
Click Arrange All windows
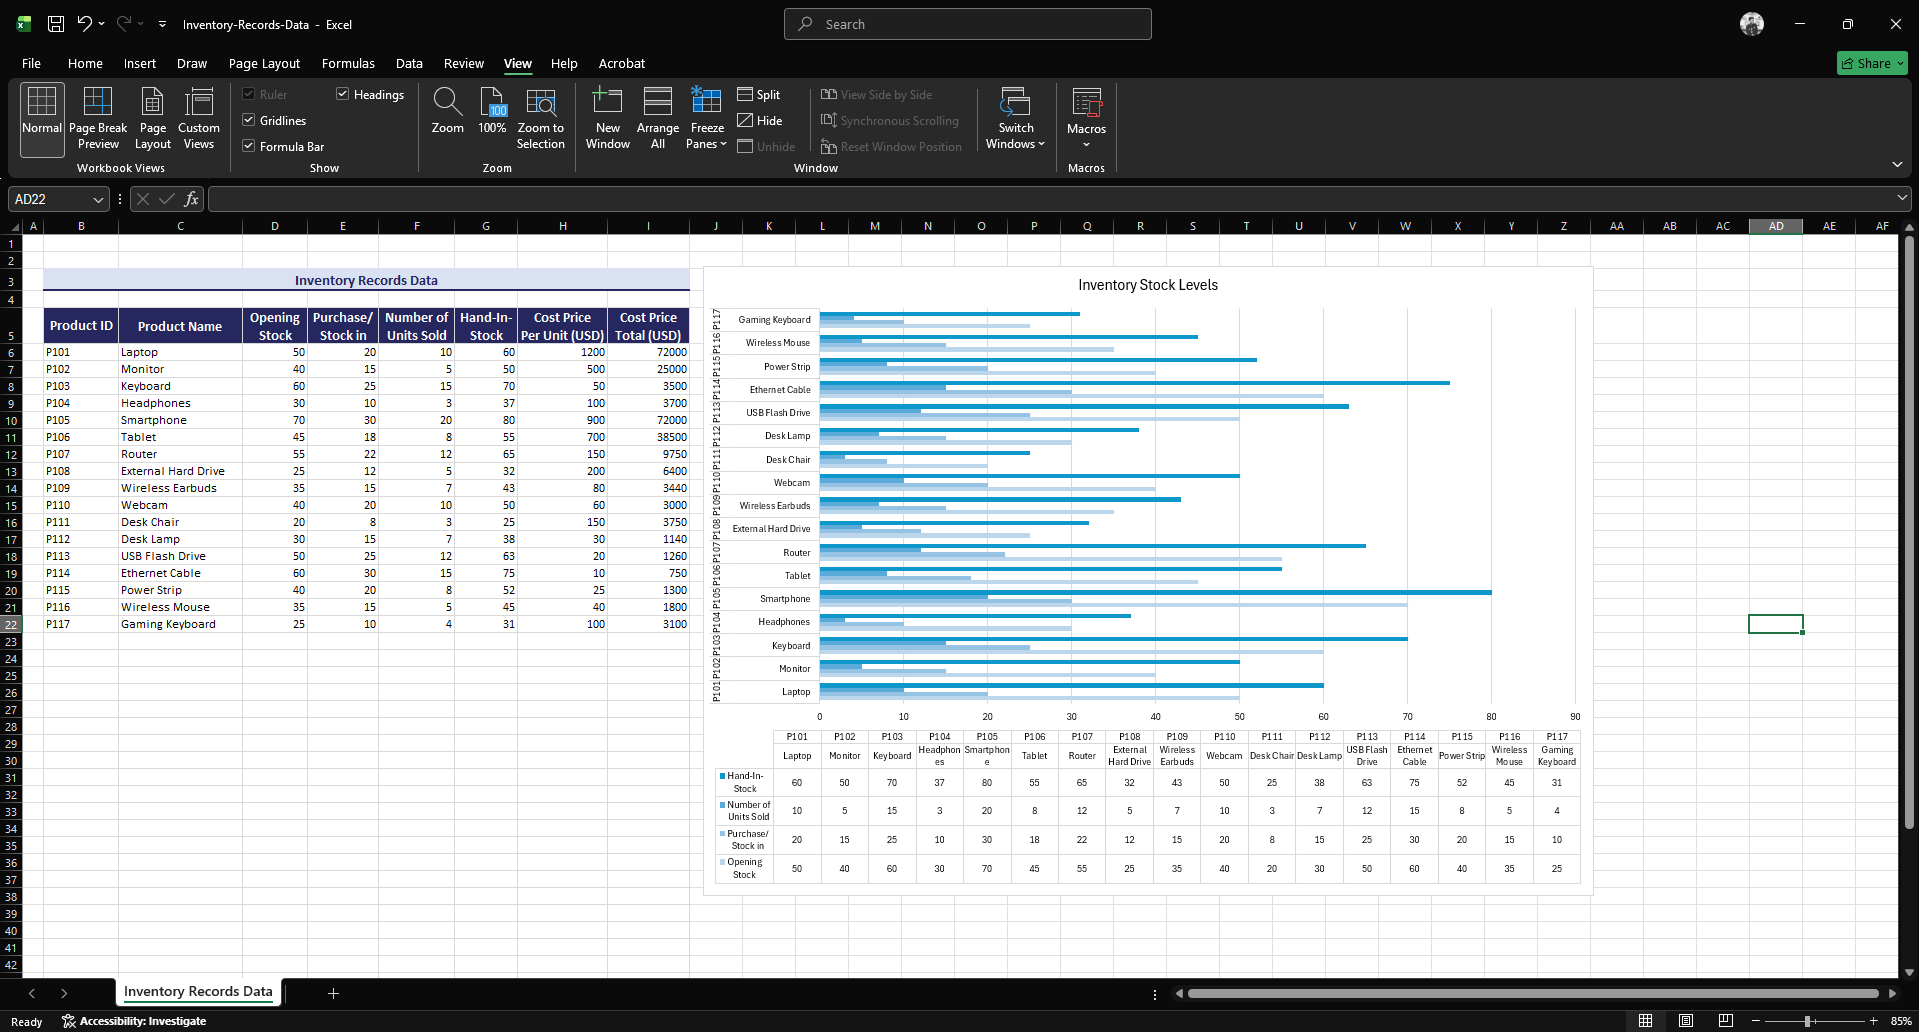click(x=658, y=118)
